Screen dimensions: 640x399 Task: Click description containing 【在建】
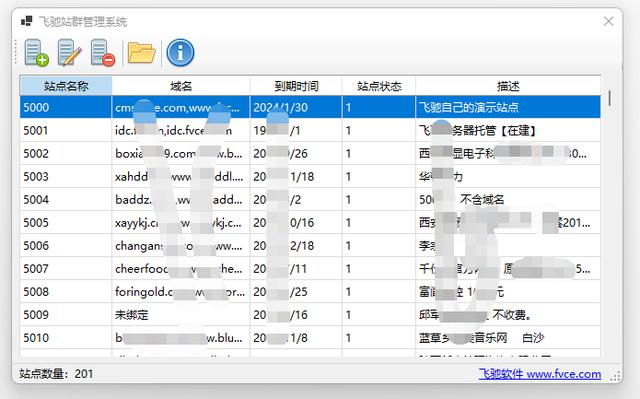[x=508, y=131]
